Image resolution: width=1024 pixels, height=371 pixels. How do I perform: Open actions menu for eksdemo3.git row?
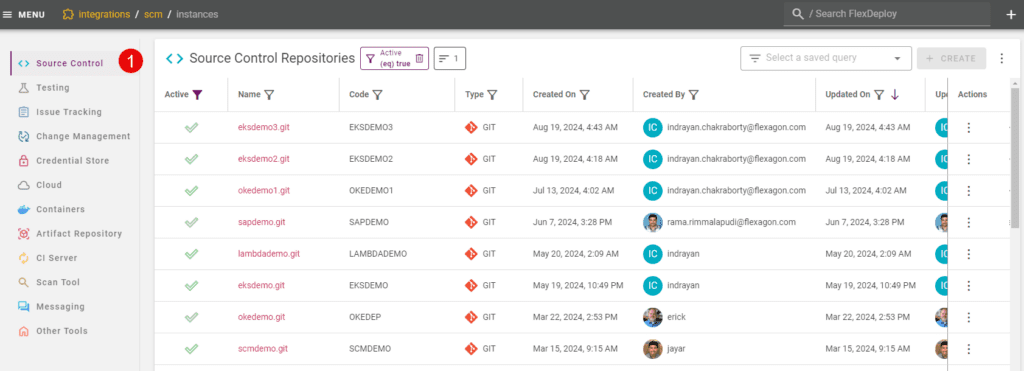coord(968,127)
